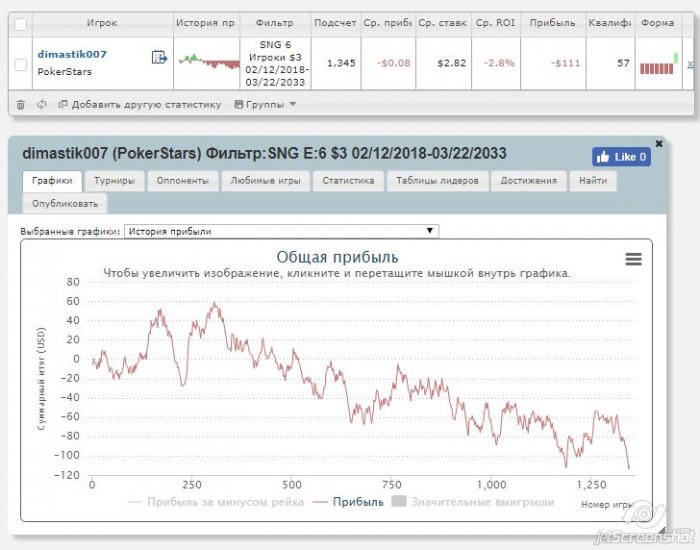View the profit history sparkline thumbnail
The image size is (700, 550).
(x=209, y=62)
